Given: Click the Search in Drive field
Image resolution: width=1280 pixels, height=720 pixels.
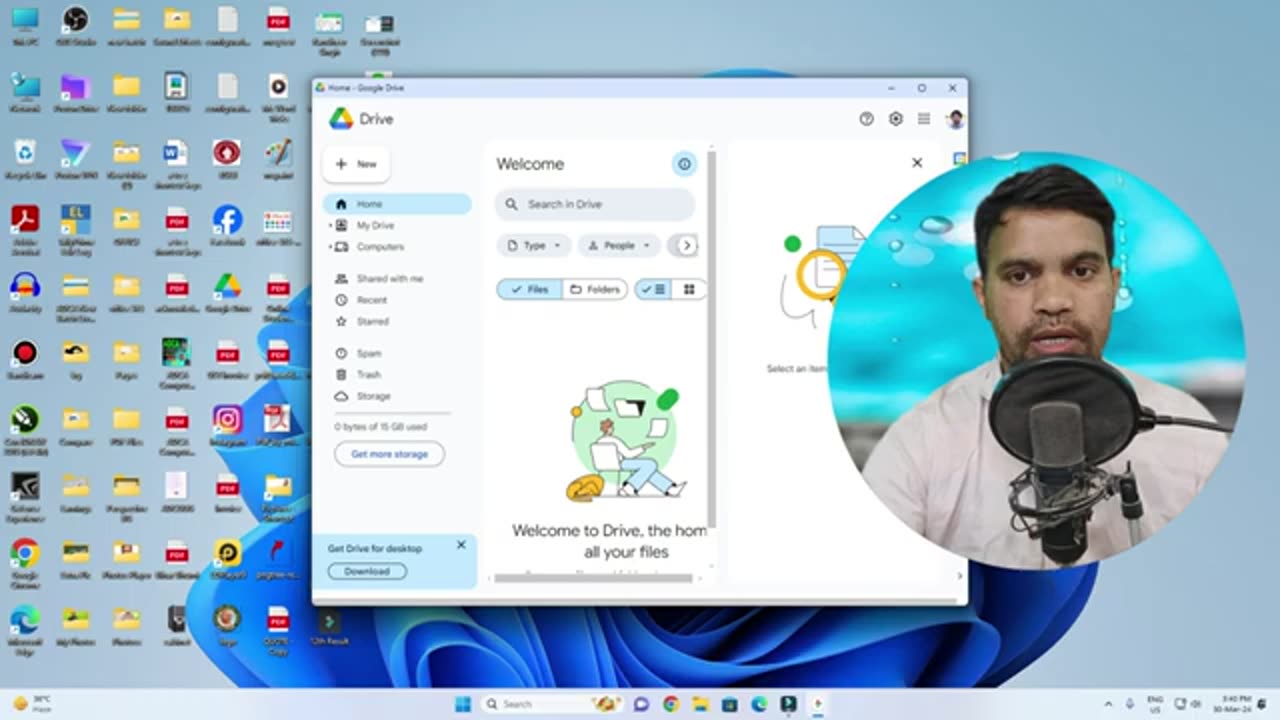Looking at the screenshot, I should 595,204.
